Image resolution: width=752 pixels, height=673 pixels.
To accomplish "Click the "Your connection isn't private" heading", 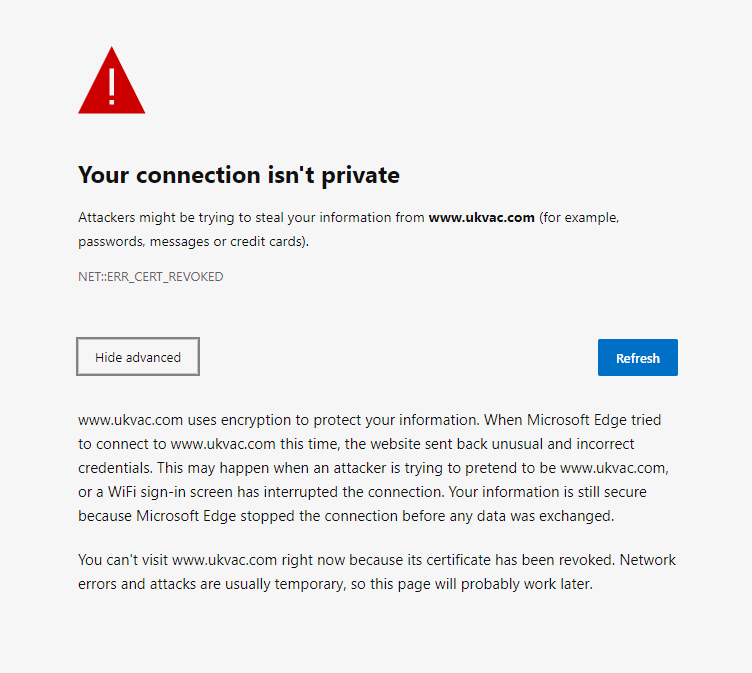I will click(239, 176).
